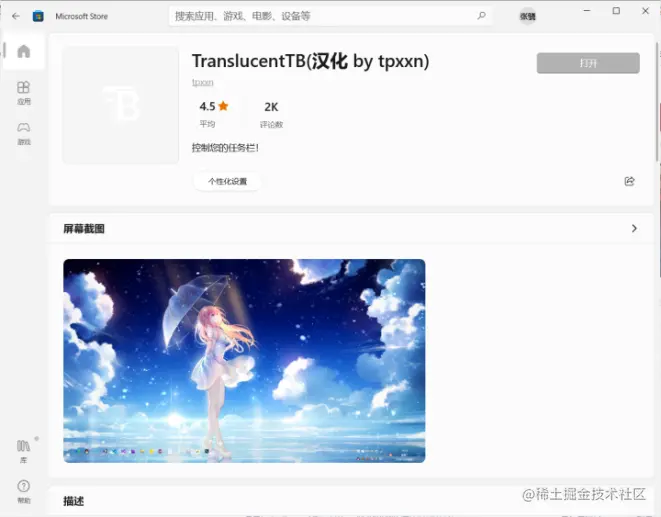Open the 应用 (Apps) sidebar section
This screenshot has width=661, height=517.
tap(24, 93)
